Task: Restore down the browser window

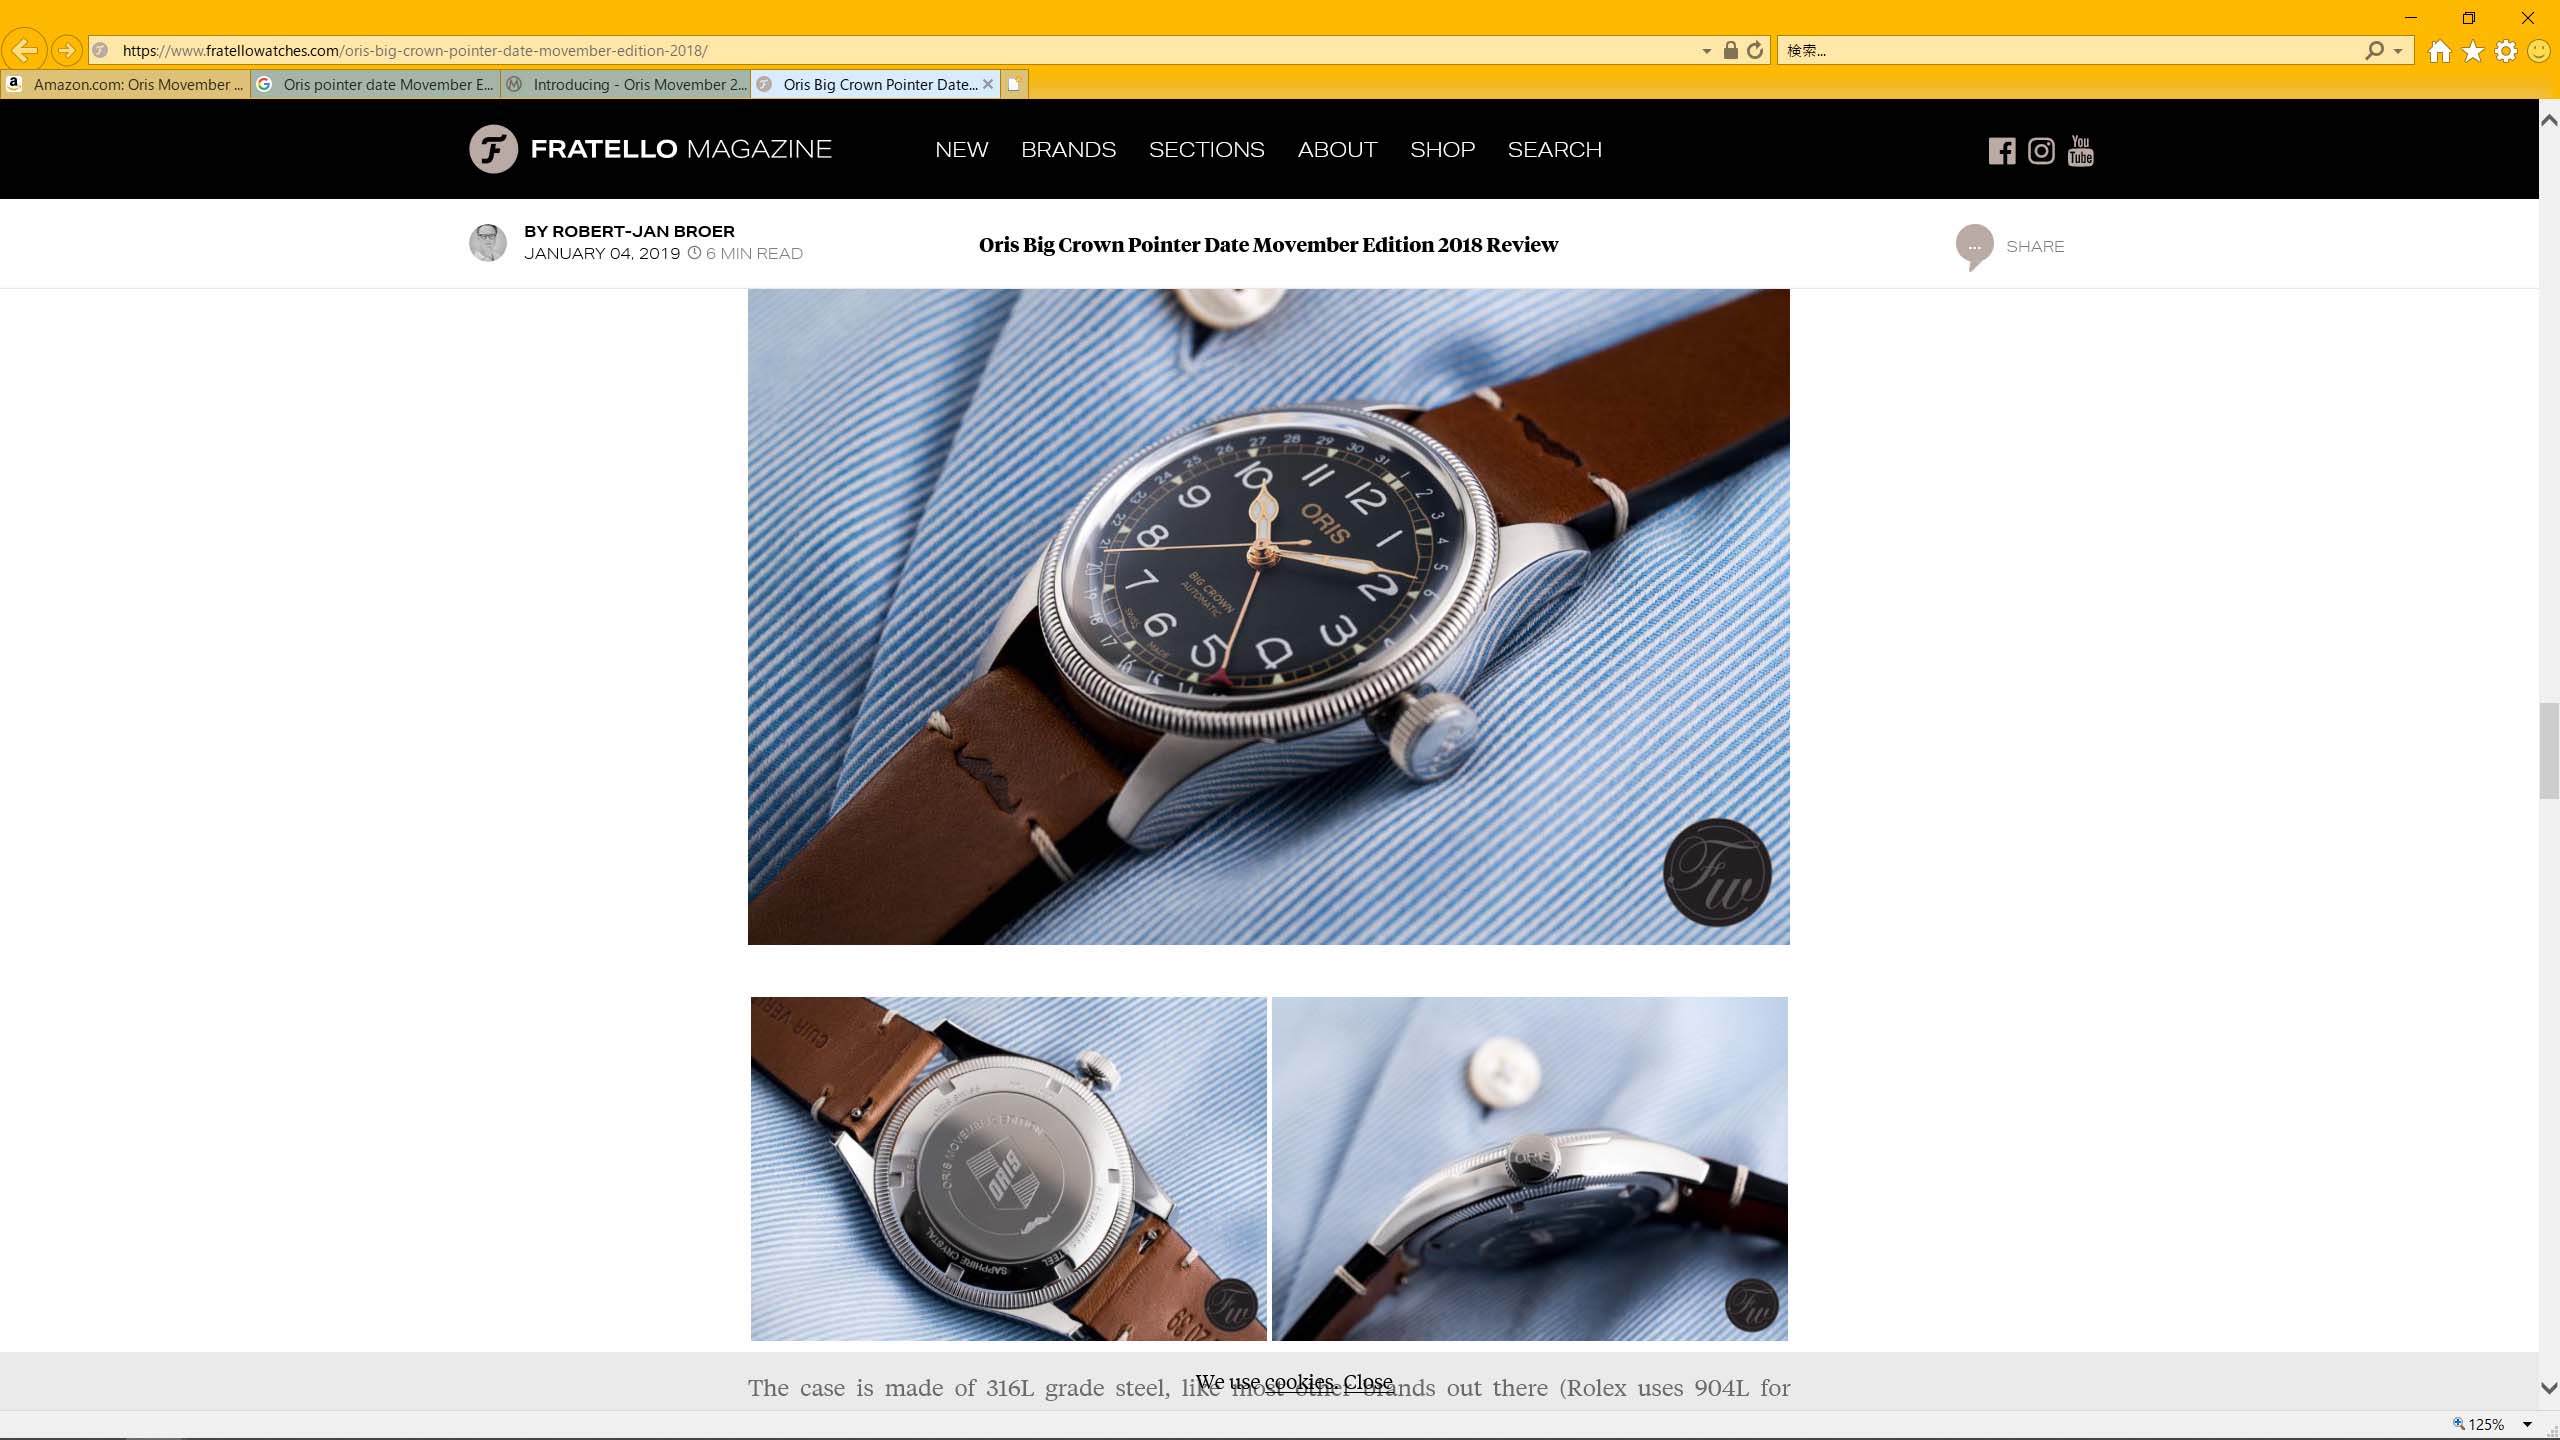Action: [x=2468, y=18]
